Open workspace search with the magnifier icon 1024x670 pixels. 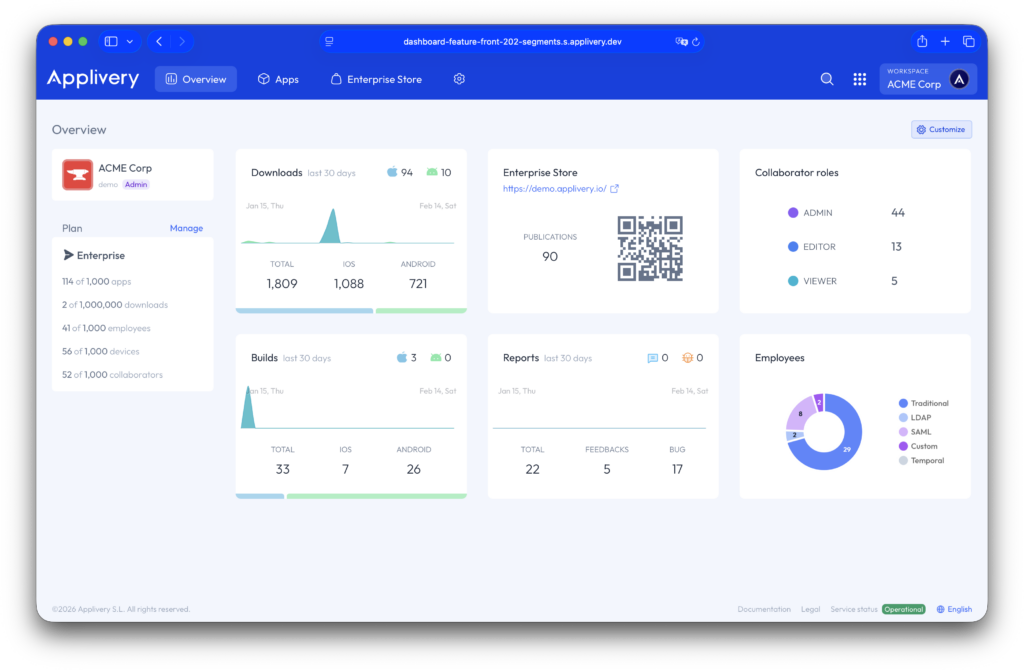pyautogui.click(x=827, y=78)
